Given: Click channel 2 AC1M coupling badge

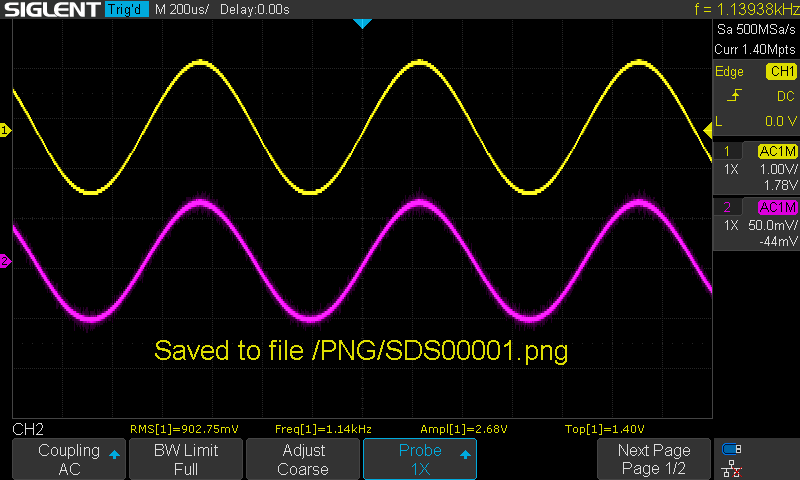Looking at the screenshot, I should point(778,207).
